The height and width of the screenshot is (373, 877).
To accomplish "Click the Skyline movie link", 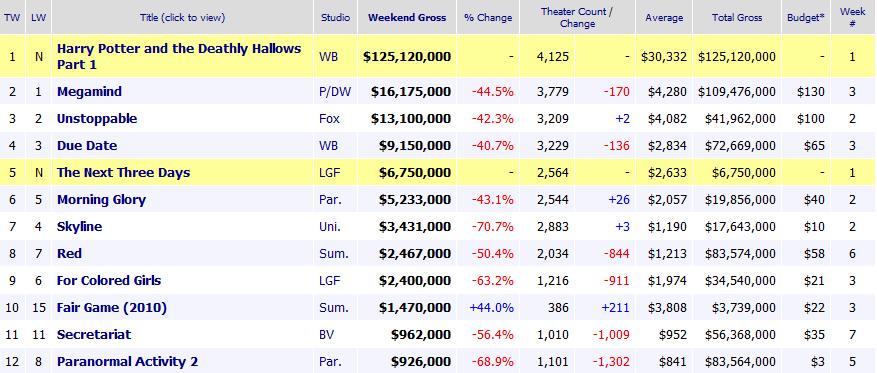I will [79, 226].
